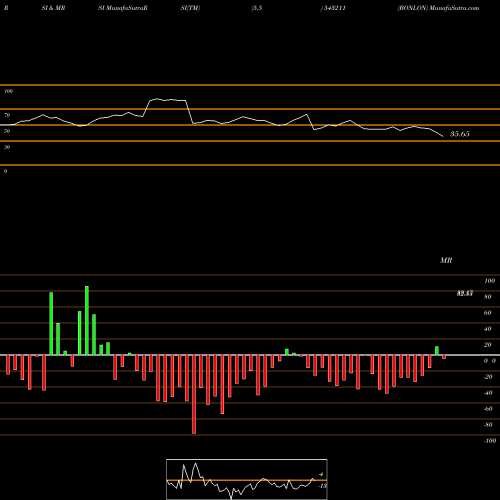Click the "SI & MR" header label
This screenshot has height=500, width=500.
[53, 8]
